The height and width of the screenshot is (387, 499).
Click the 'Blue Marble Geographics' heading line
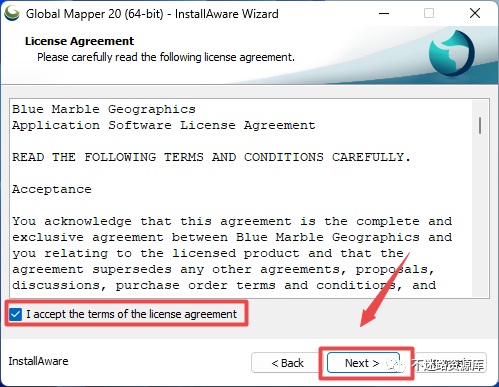coord(104,109)
